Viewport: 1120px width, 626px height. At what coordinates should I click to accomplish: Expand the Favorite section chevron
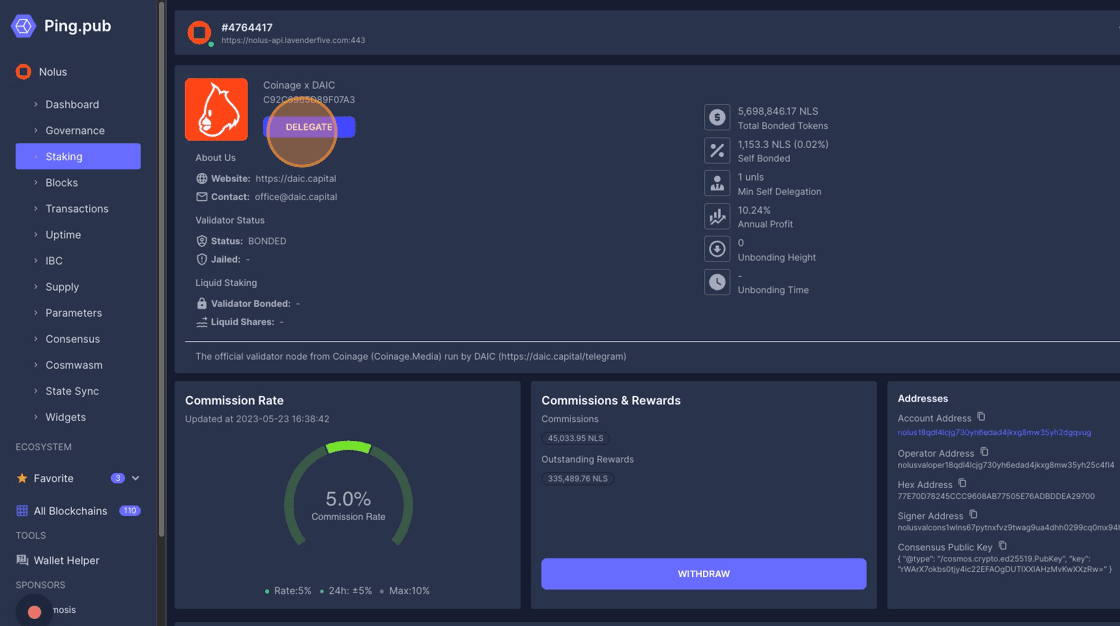[x=136, y=479]
